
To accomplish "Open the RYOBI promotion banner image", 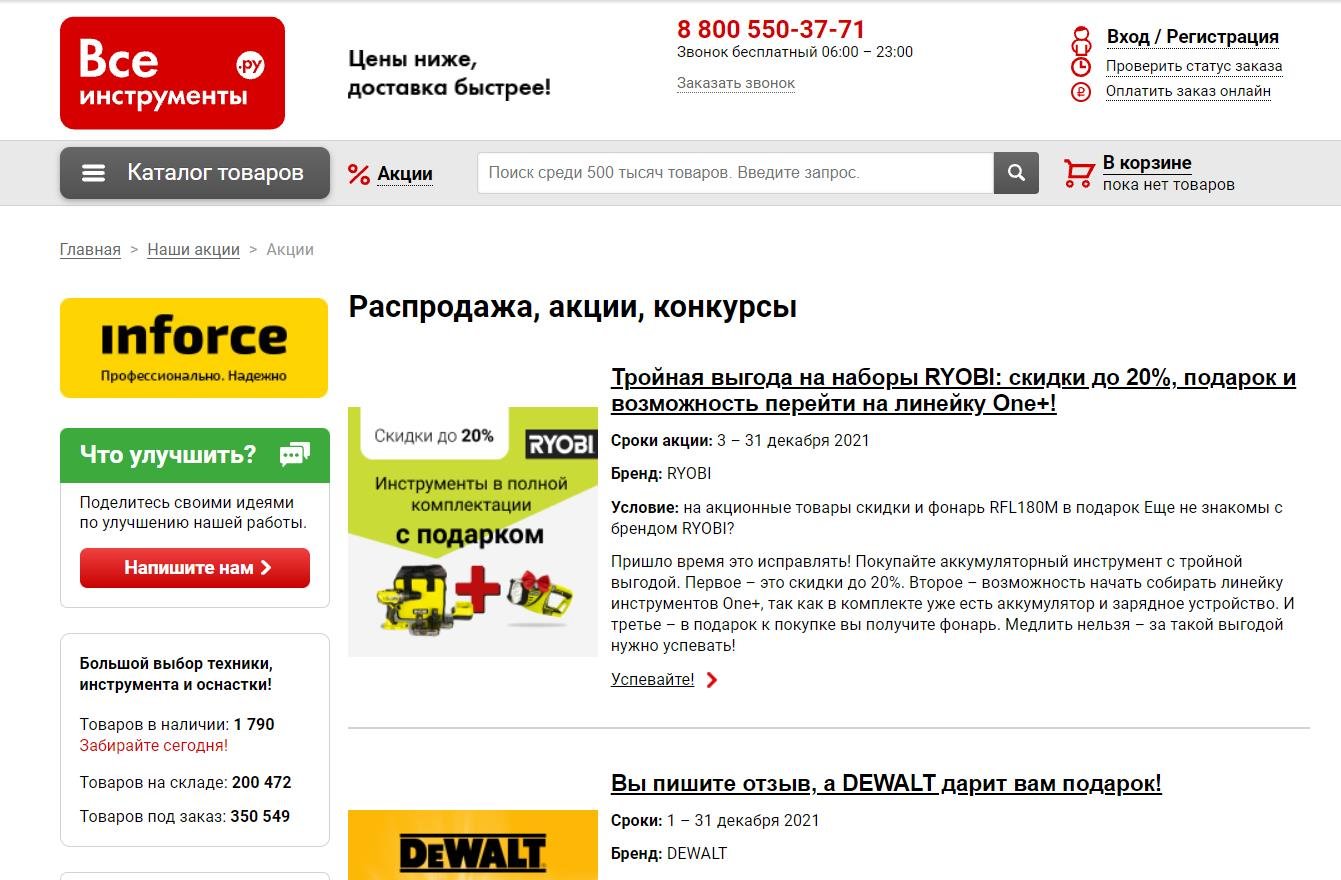I will pyautogui.click(x=473, y=531).
